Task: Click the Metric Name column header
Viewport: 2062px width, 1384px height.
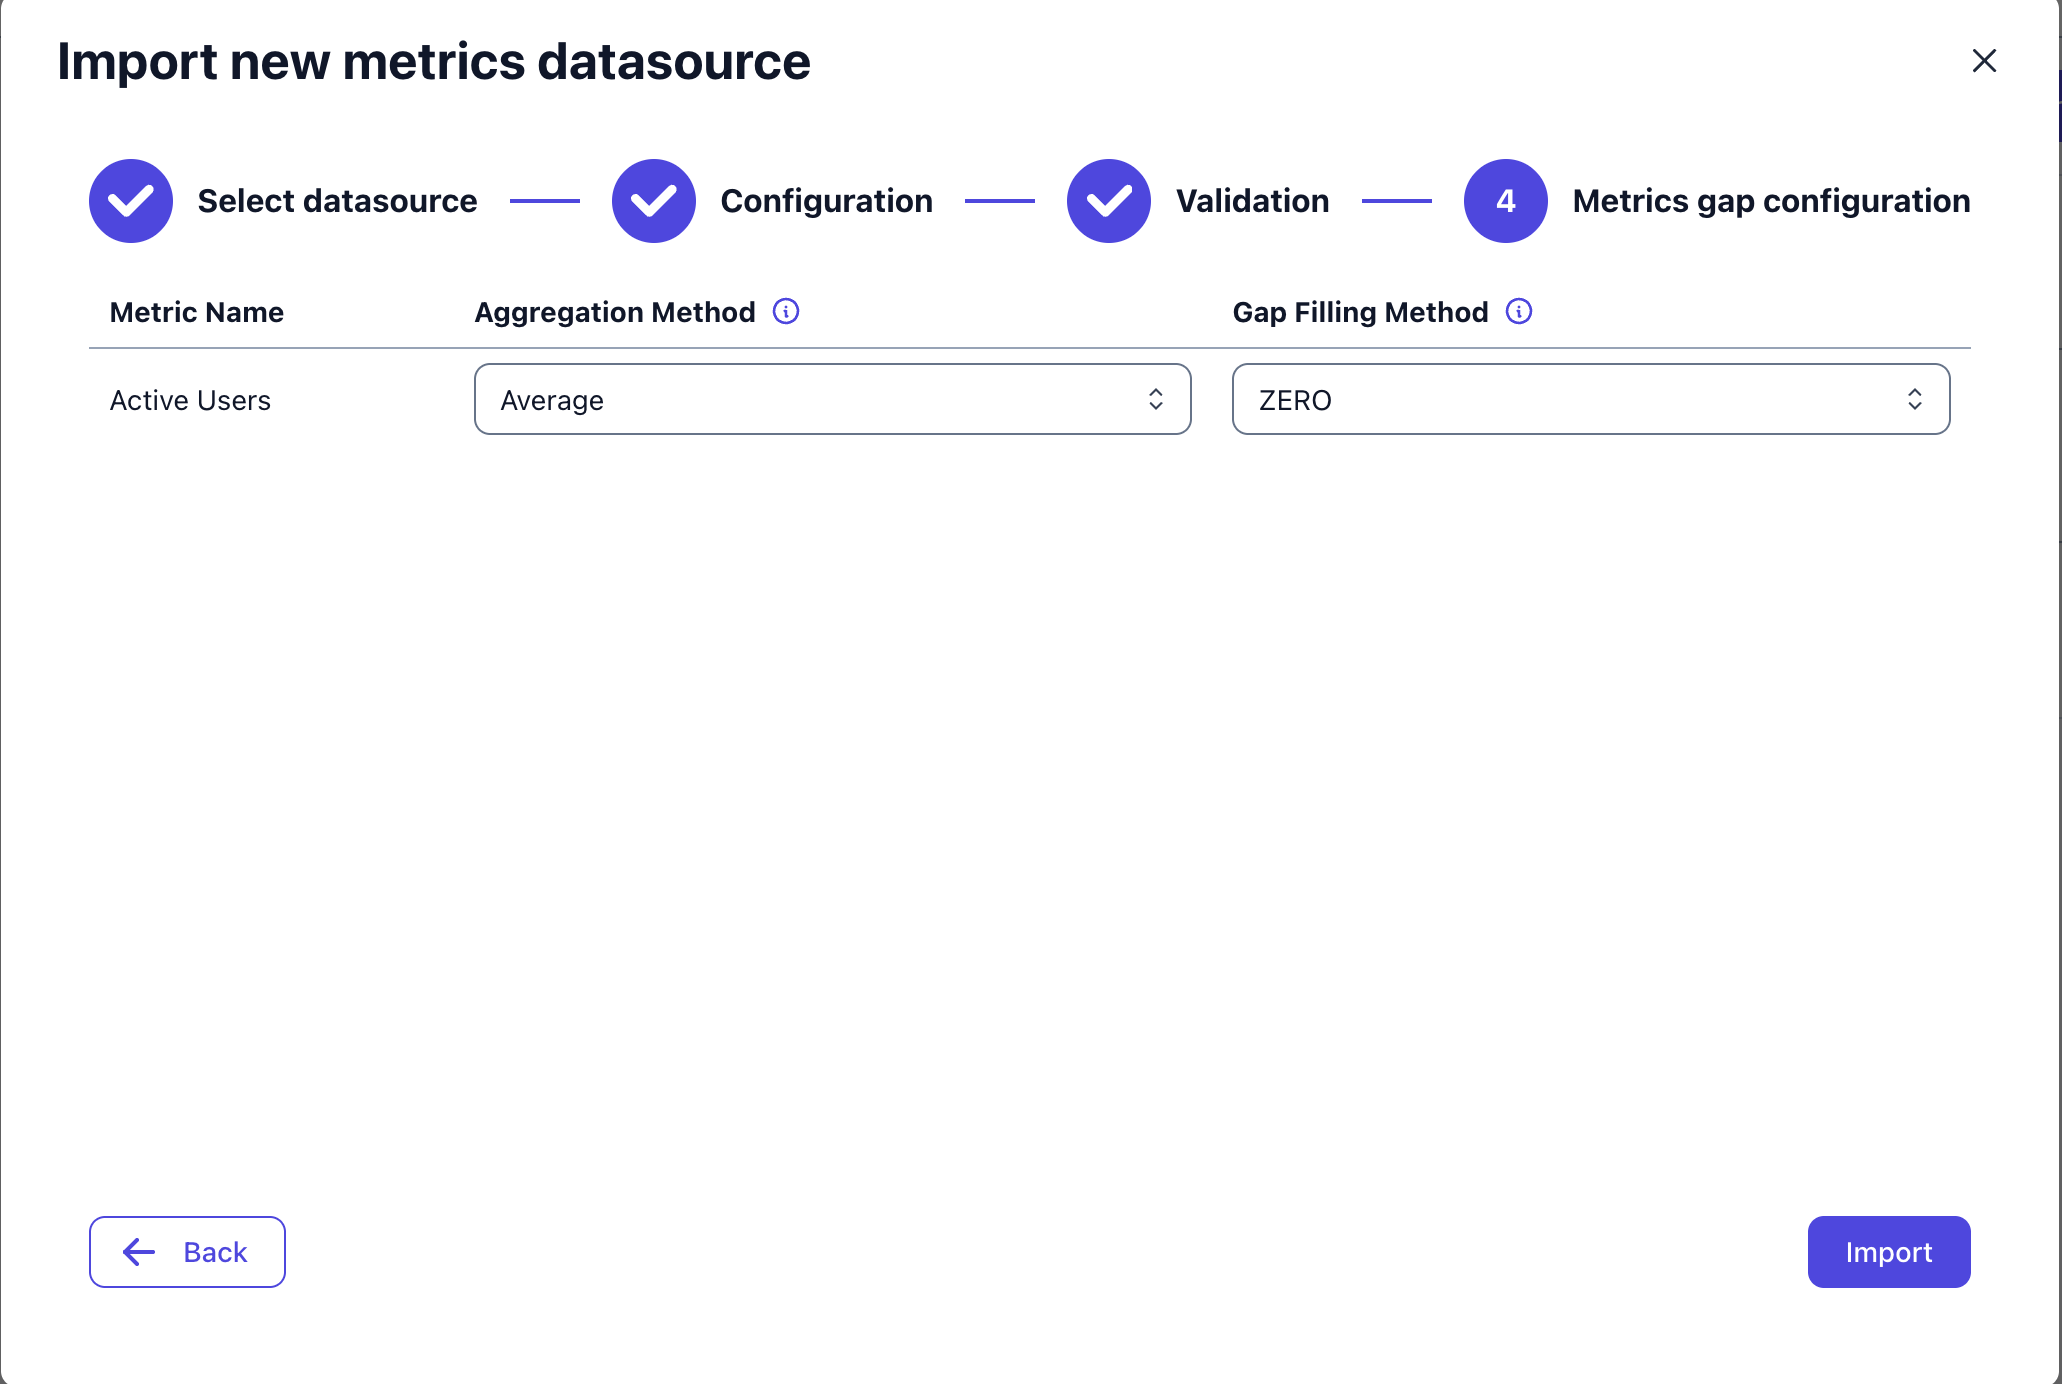Action: (196, 312)
